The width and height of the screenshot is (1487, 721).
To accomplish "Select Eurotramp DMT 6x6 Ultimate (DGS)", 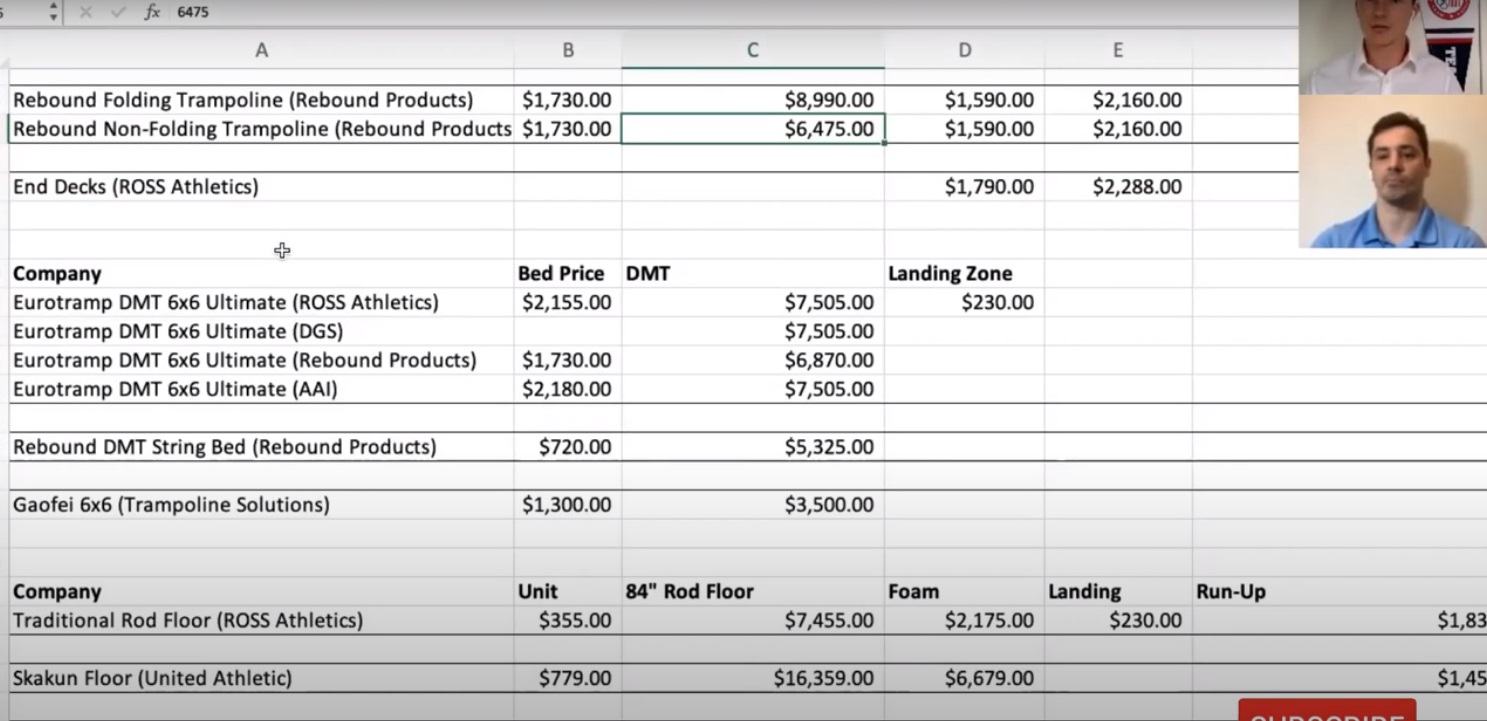I will click(x=262, y=331).
